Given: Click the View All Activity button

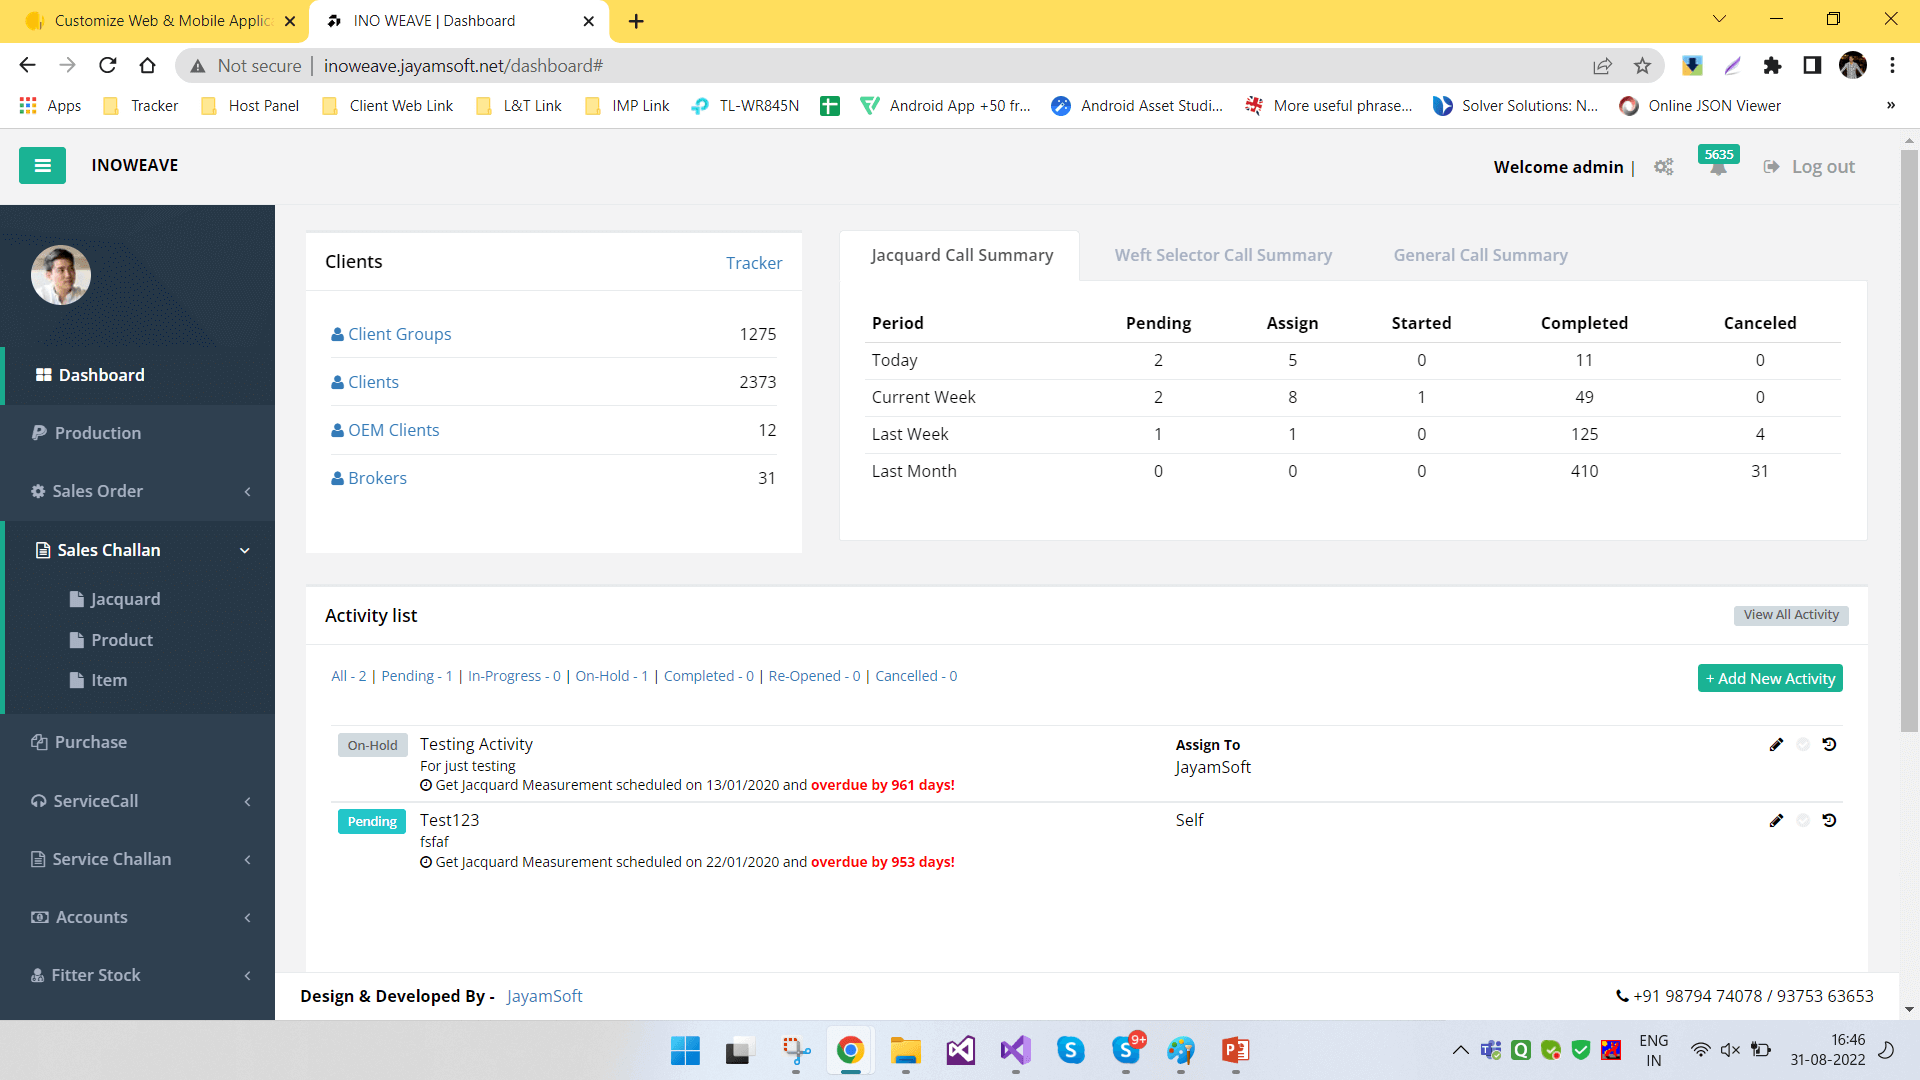Looking at the screenshot, I should pos(1791,615).
